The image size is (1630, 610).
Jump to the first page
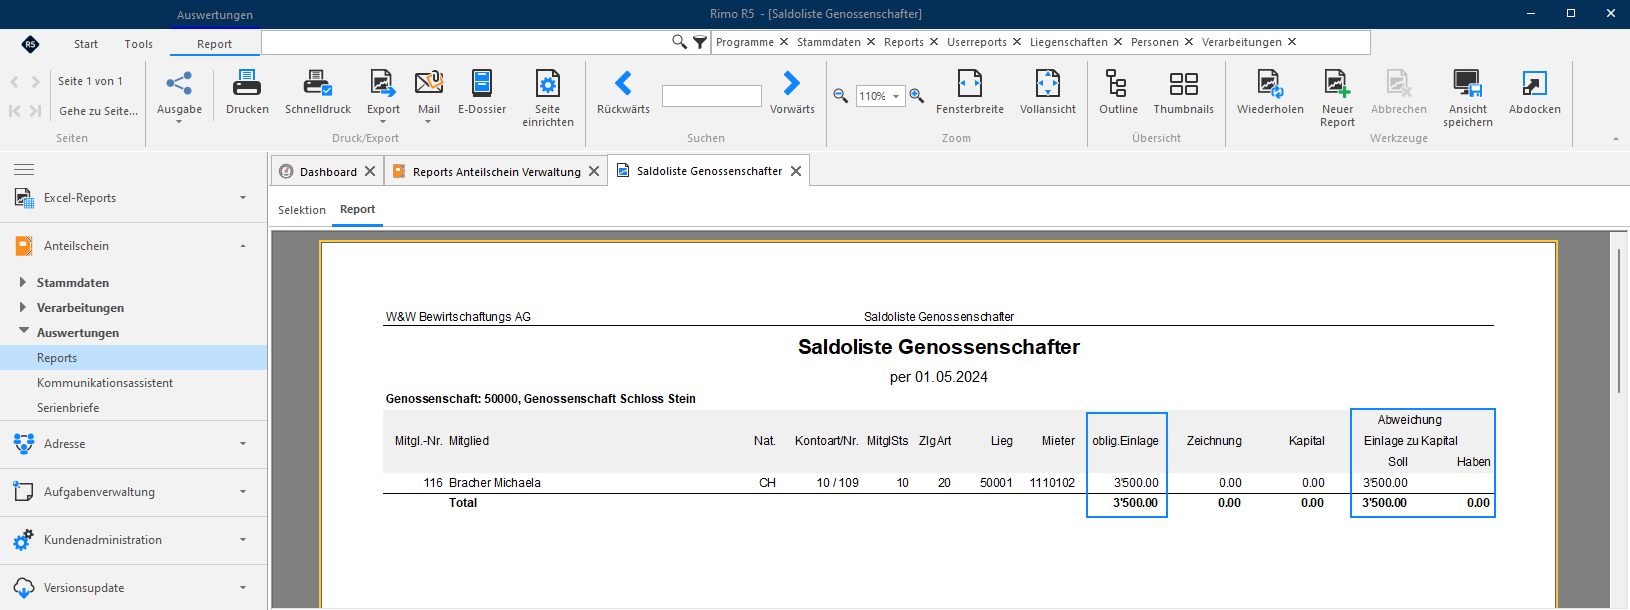click(x=15, y=111)
